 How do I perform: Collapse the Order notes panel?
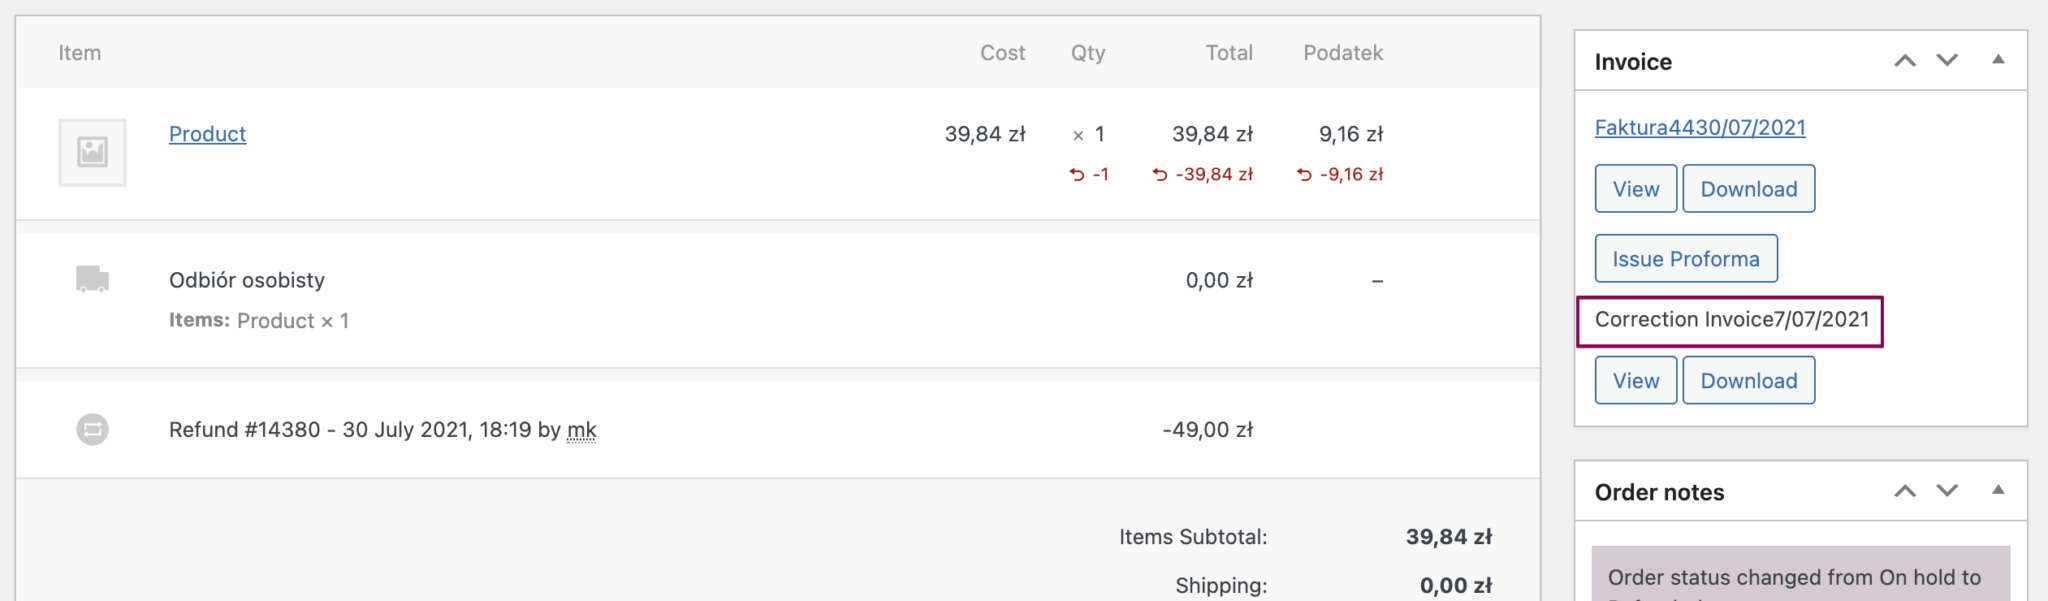[1998, 491]
